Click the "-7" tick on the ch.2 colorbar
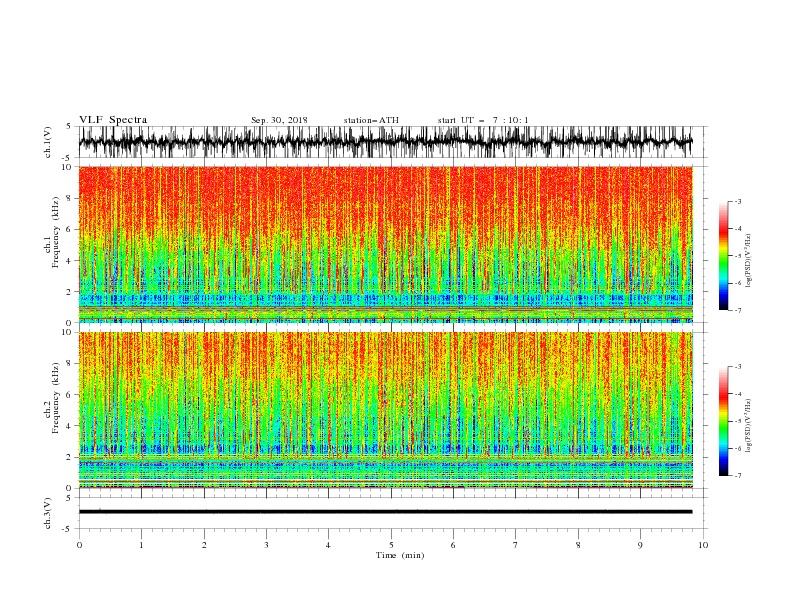792x612 pixels. click(x=737, y=476)
